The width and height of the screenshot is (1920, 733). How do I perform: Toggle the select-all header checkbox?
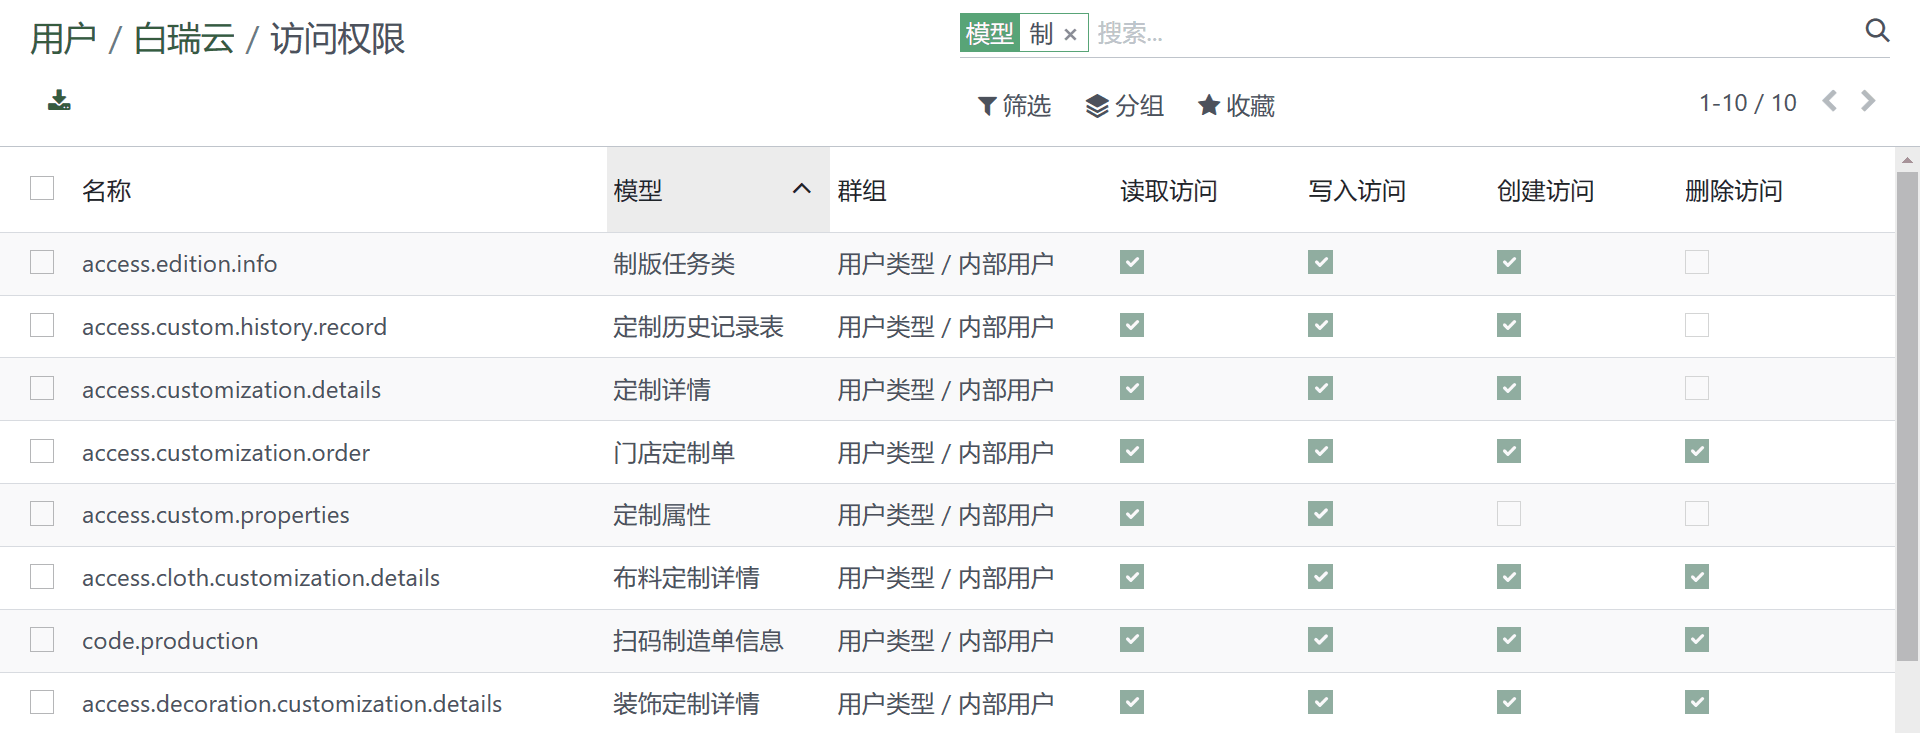(42, 188)
